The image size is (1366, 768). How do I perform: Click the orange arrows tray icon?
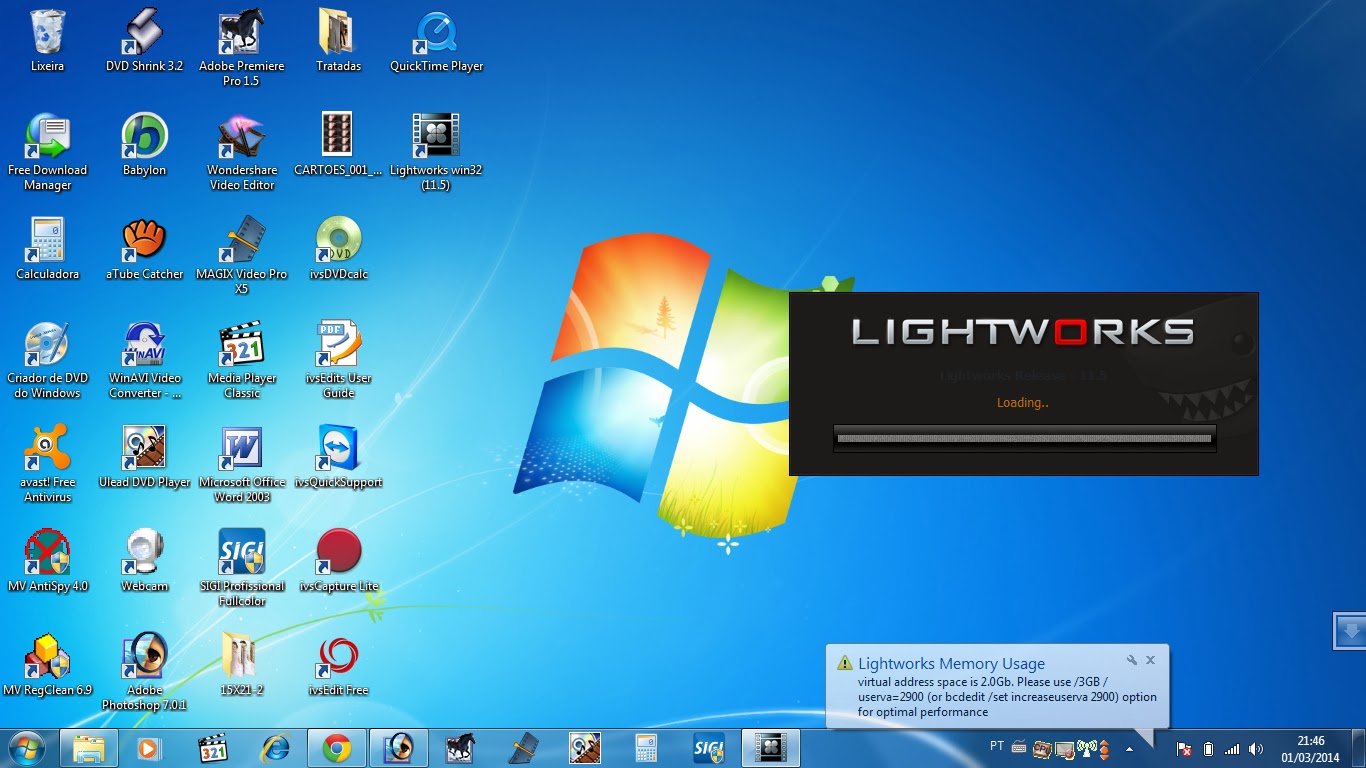pyautogui.click(x=1105, y=748)
